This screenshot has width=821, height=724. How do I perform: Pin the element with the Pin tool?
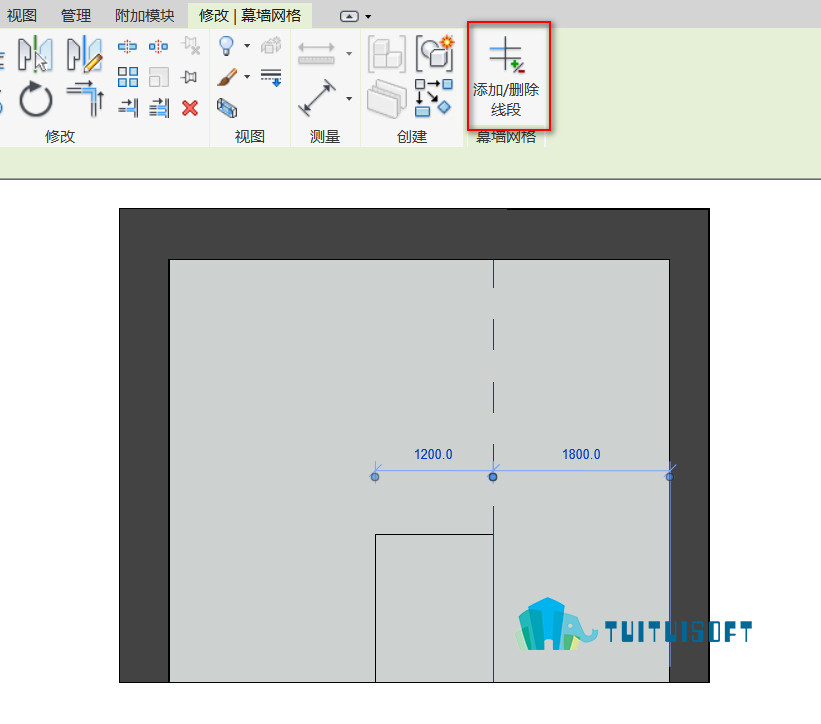[189, 77]
